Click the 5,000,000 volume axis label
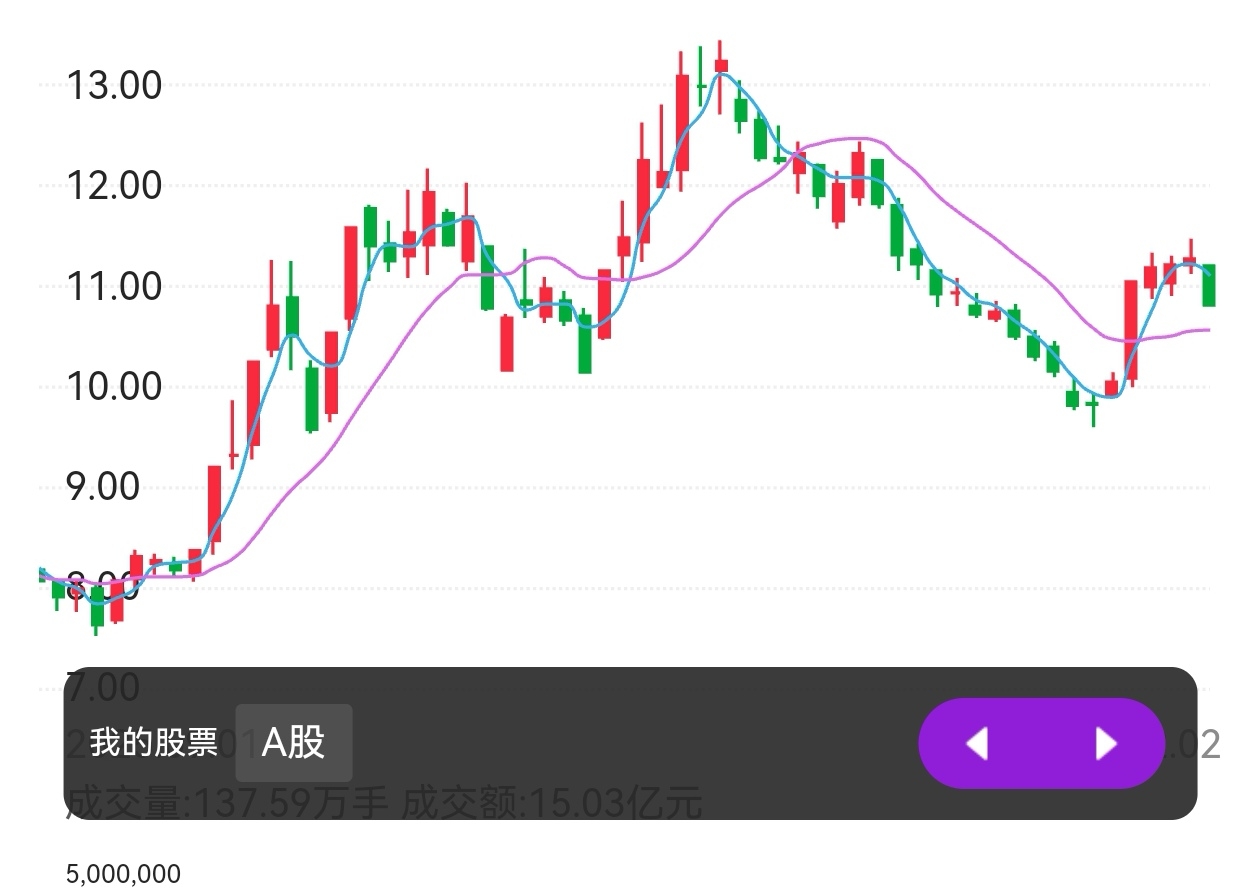The image size is (1260, 892). pyautogui.click(x=123, y=875)
